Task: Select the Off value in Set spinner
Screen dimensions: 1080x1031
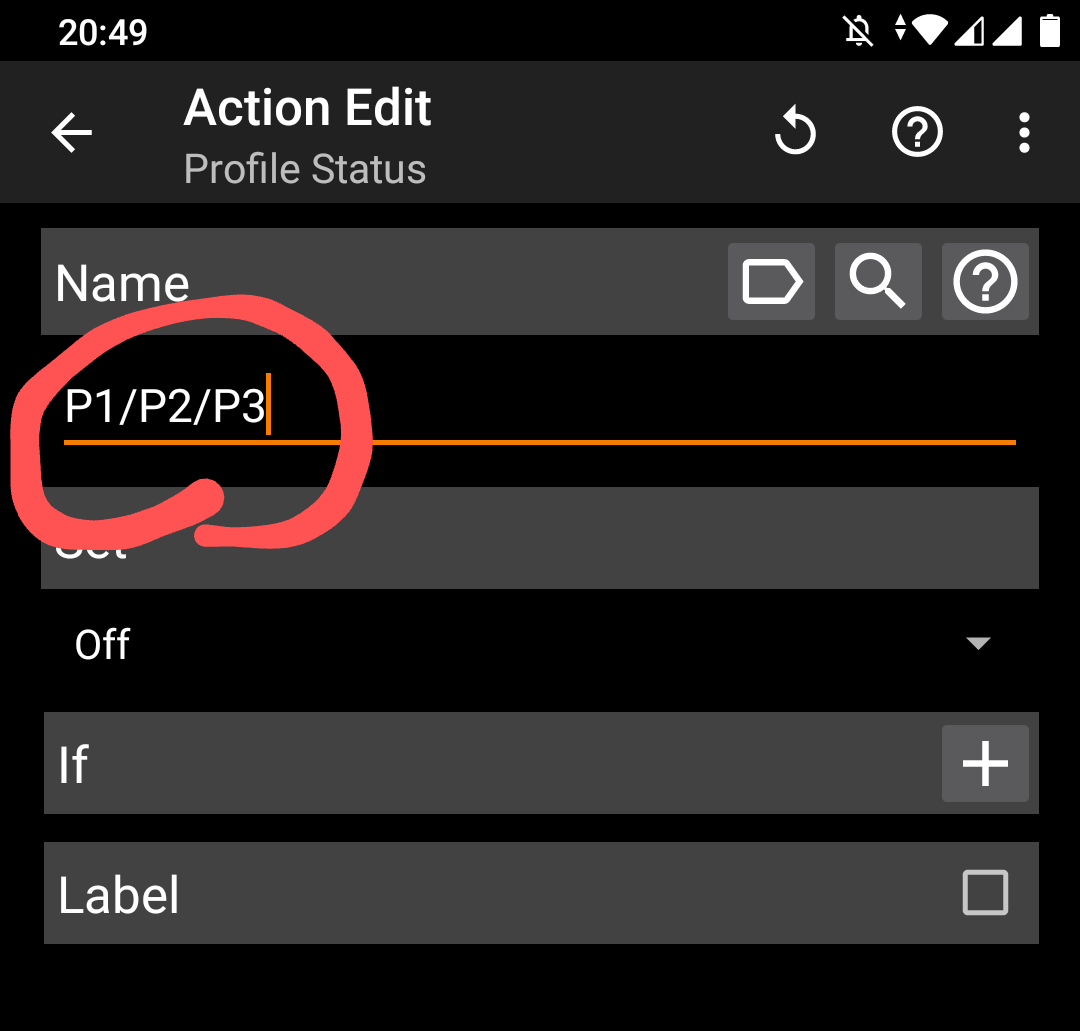Action: coord(103,645)
